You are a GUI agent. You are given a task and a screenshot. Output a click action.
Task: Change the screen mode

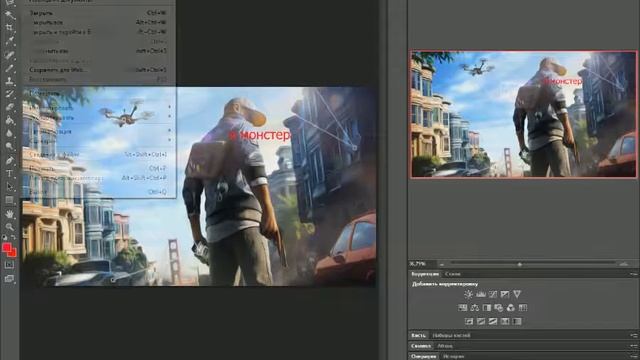10,279
